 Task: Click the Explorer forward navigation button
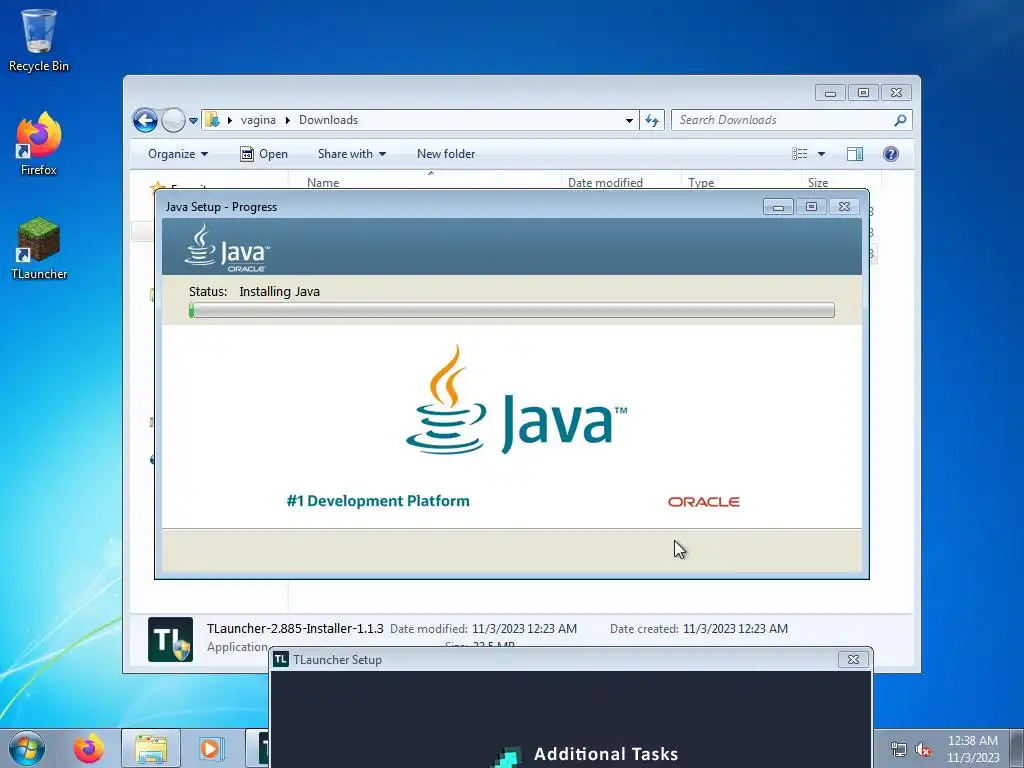[x=173, y=120]
